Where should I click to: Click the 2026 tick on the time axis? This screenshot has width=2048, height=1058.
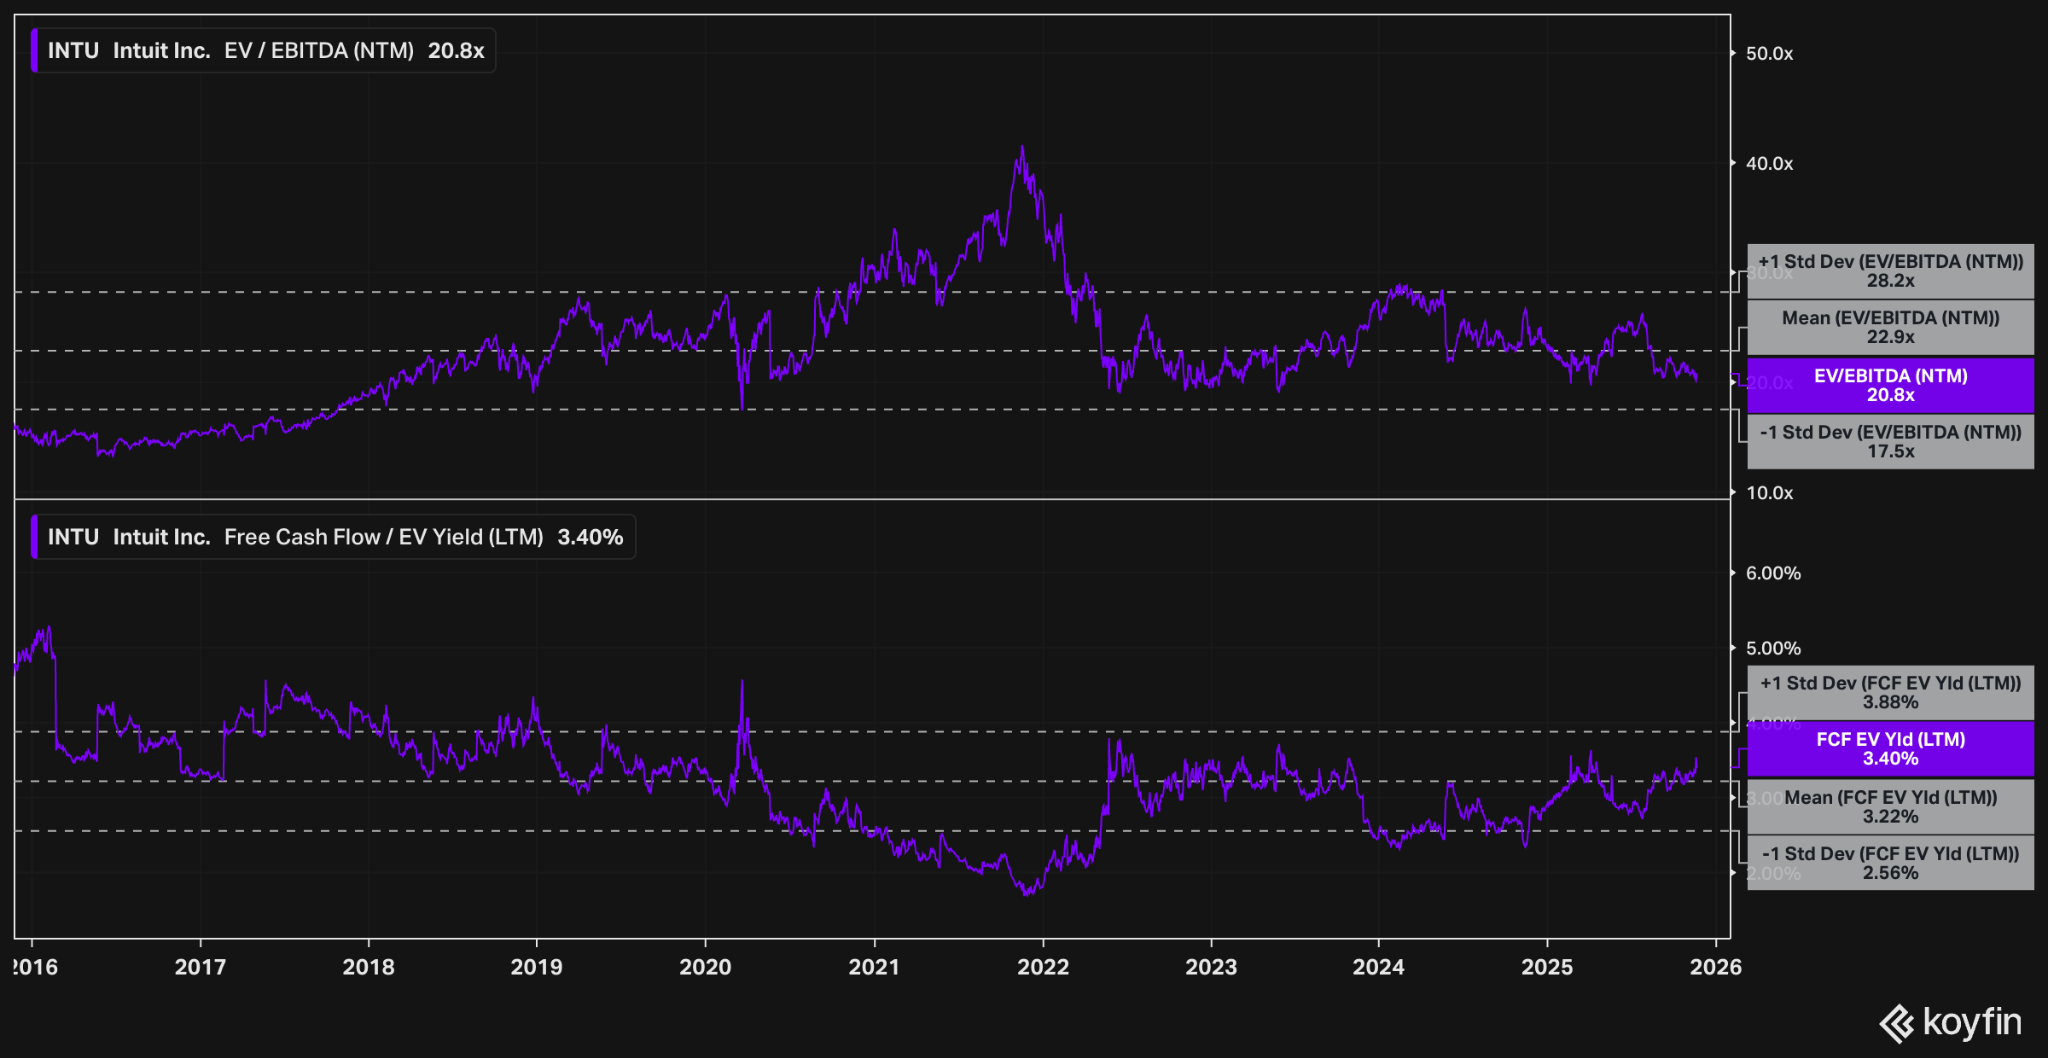(x=1716, y=967)
